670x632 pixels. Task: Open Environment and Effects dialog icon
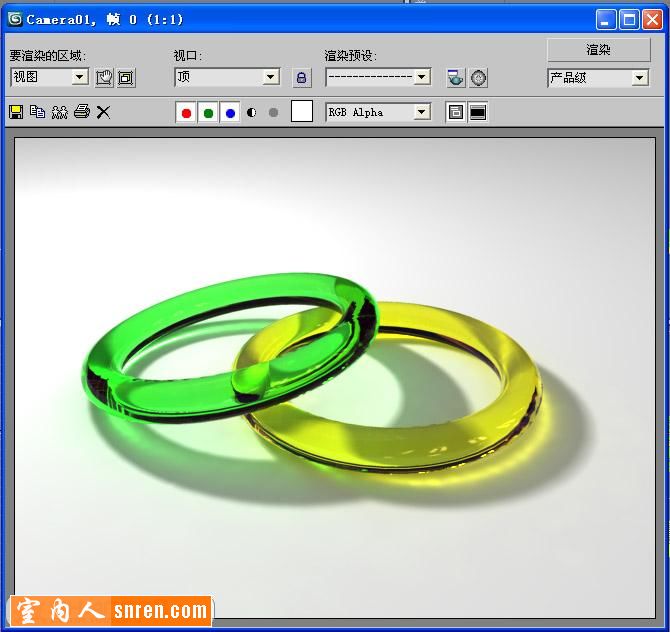point(478,78)
